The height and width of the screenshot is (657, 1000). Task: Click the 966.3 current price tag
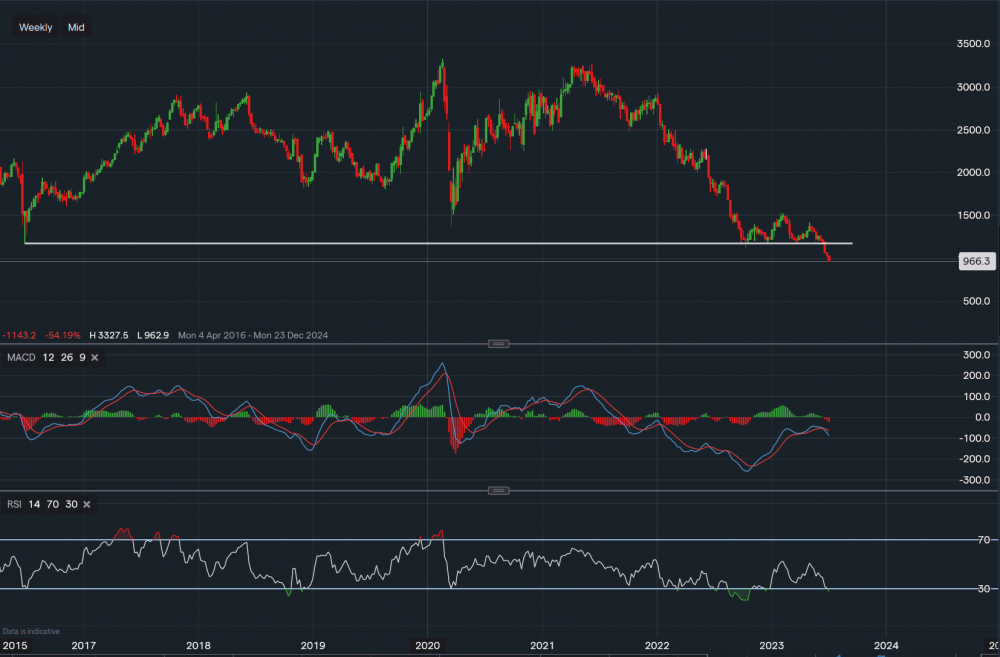click(x=975, y=261)
